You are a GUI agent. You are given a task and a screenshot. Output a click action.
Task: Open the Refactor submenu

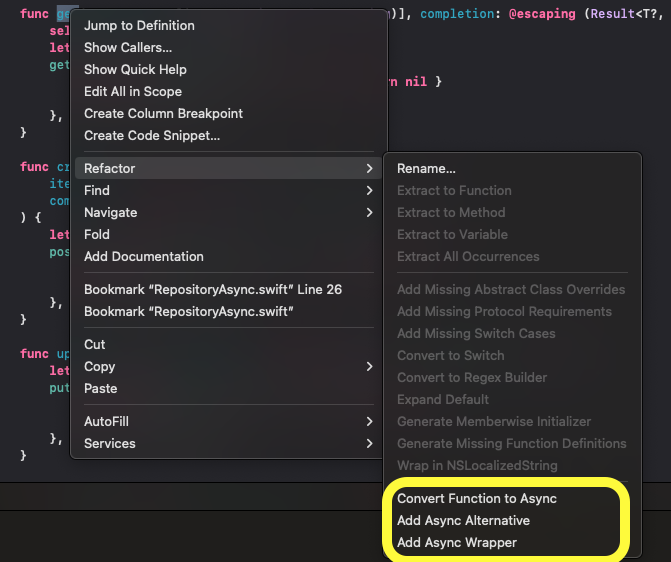coord(229,168)
